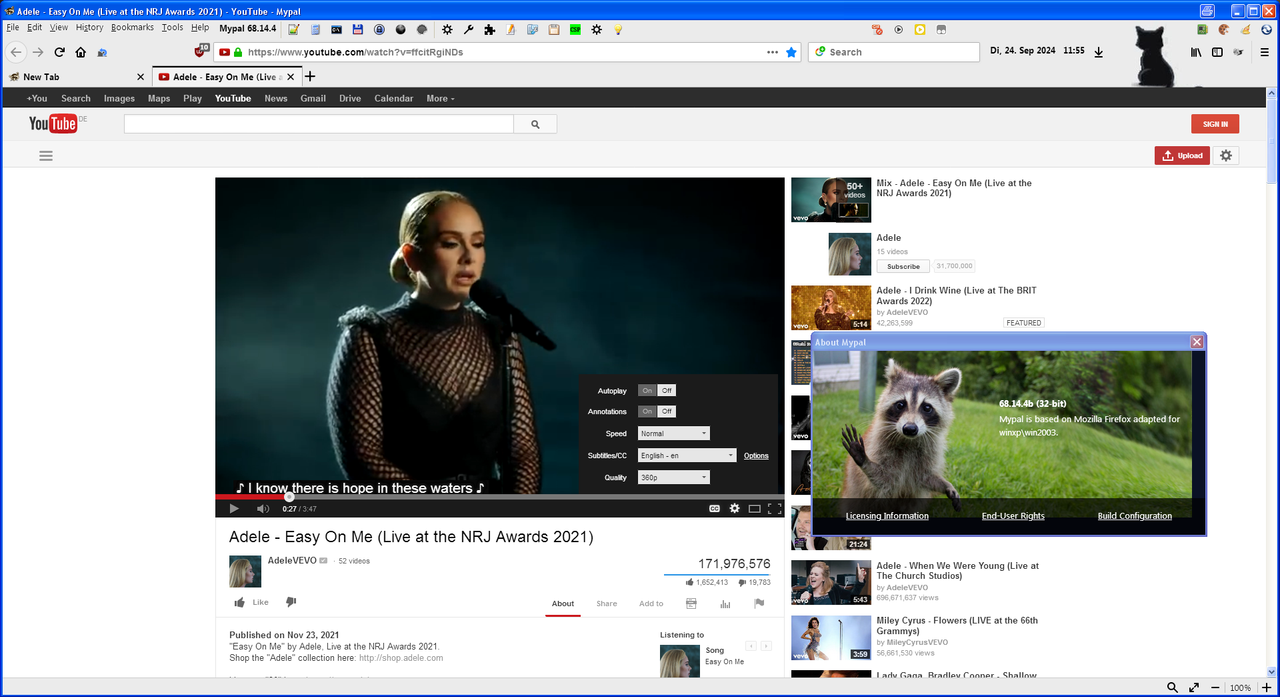Open the shop.adele.com link
The width and height of the screenshot is (1280, 697).
click(400, 658)
